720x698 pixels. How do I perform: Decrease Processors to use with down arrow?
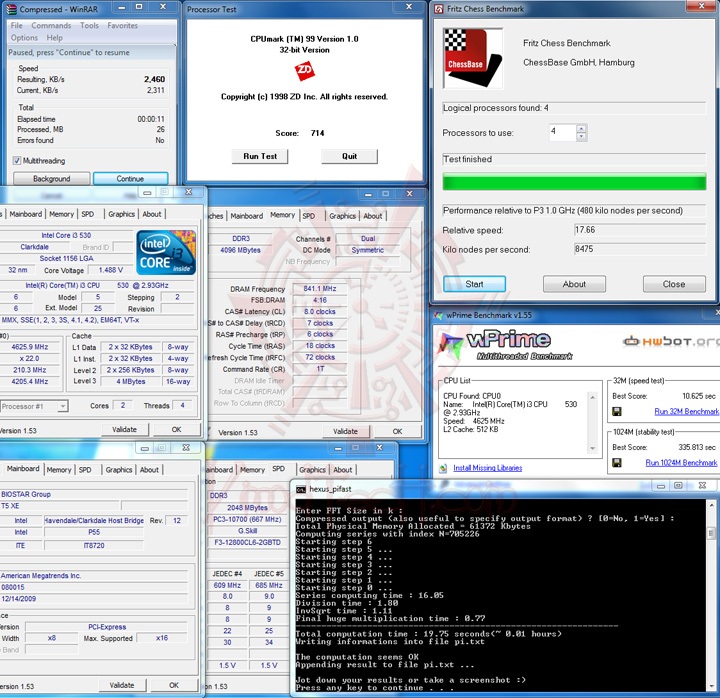coord(581,136)
